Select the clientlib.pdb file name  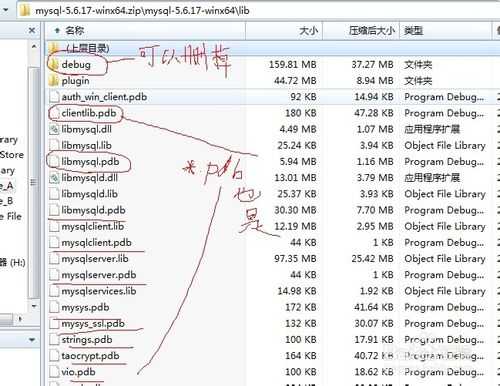(89, 113)
